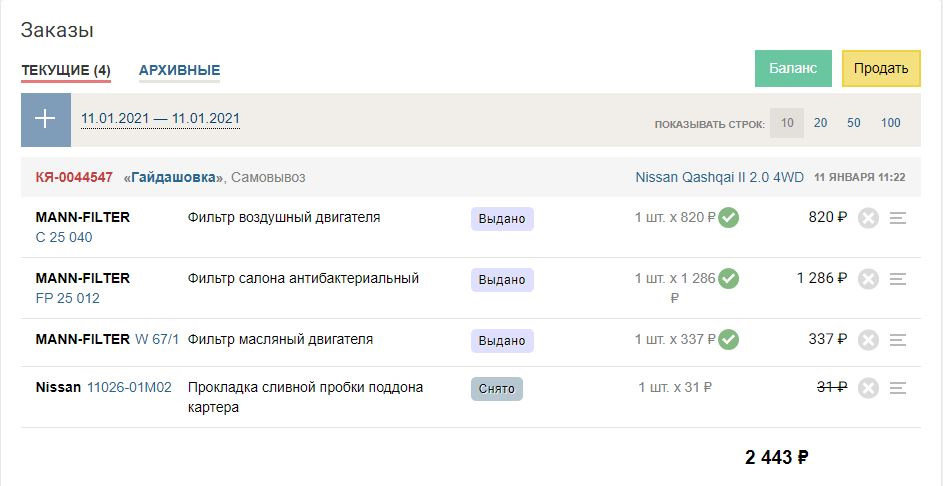Click the Выдано status of air filter row
The width and height of the screenshot is (943, 486).
point(502,219)
